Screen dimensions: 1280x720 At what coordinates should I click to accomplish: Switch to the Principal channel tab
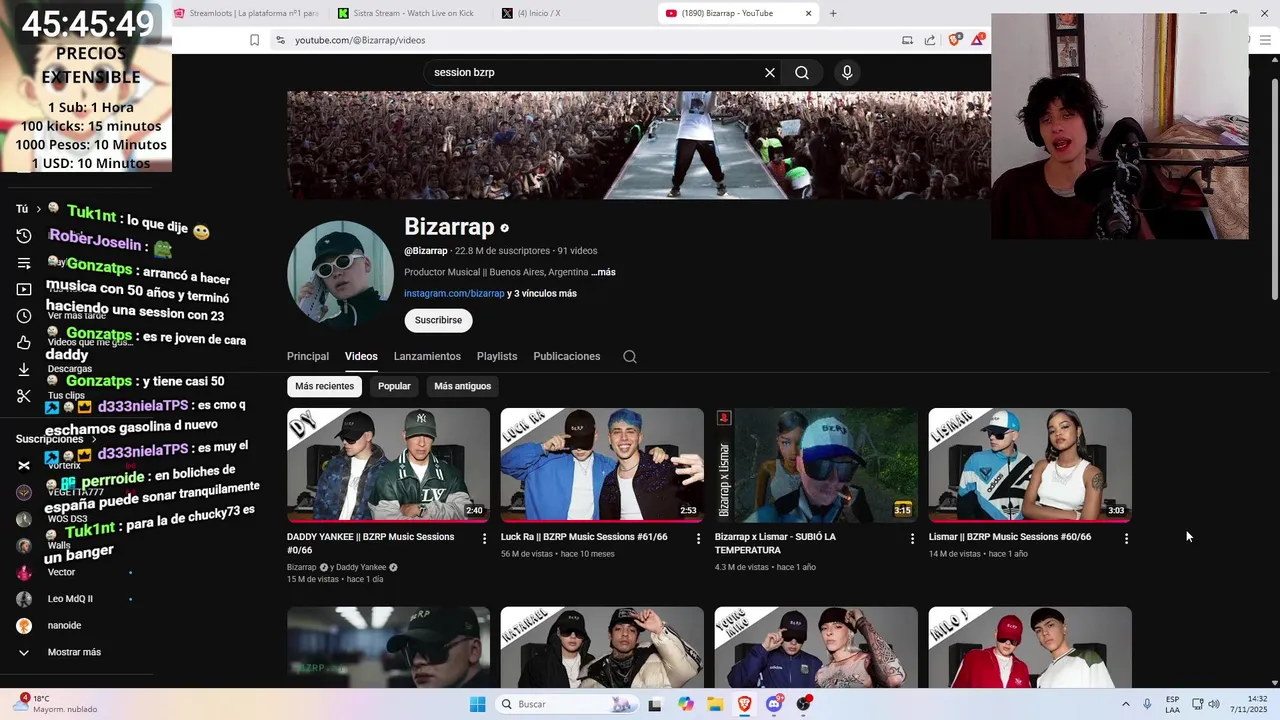[x=308, y=356]
